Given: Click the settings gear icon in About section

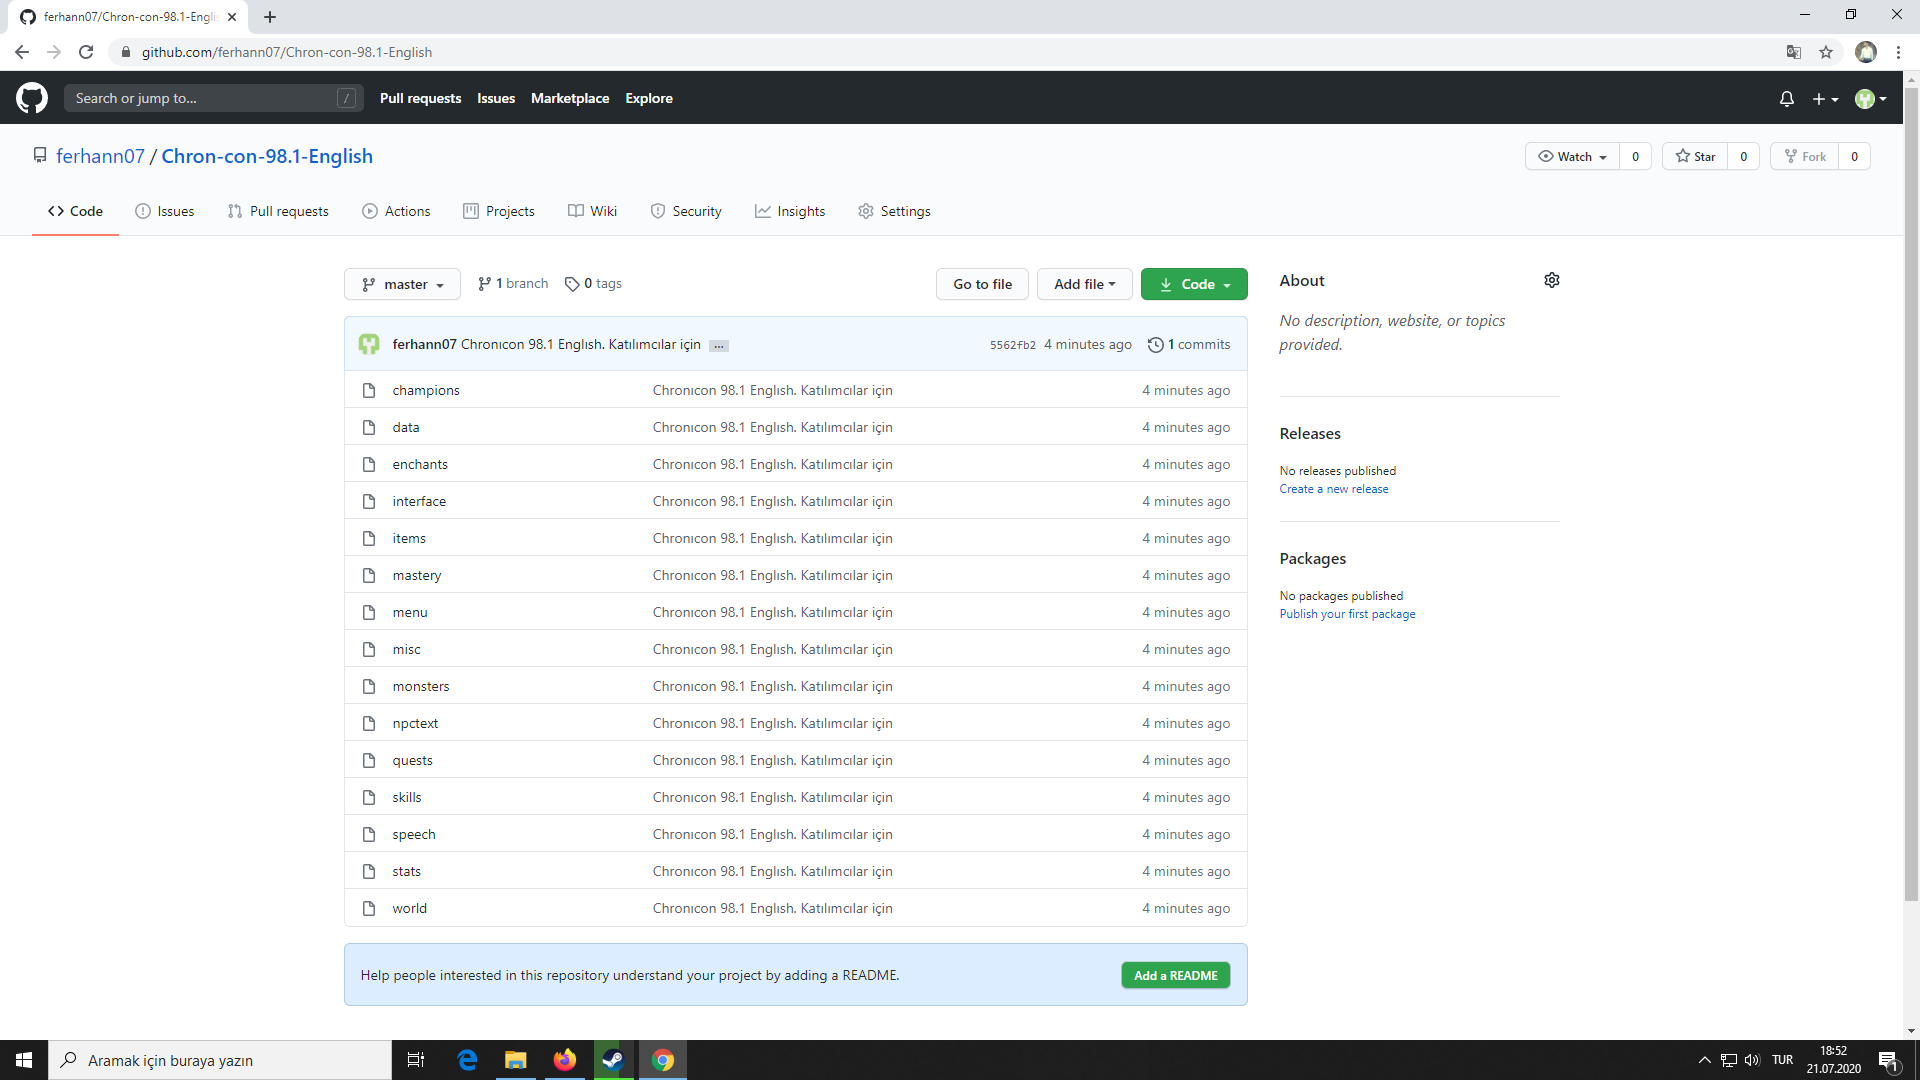Looking at the screenshot, I should (x=1551, y=280).
